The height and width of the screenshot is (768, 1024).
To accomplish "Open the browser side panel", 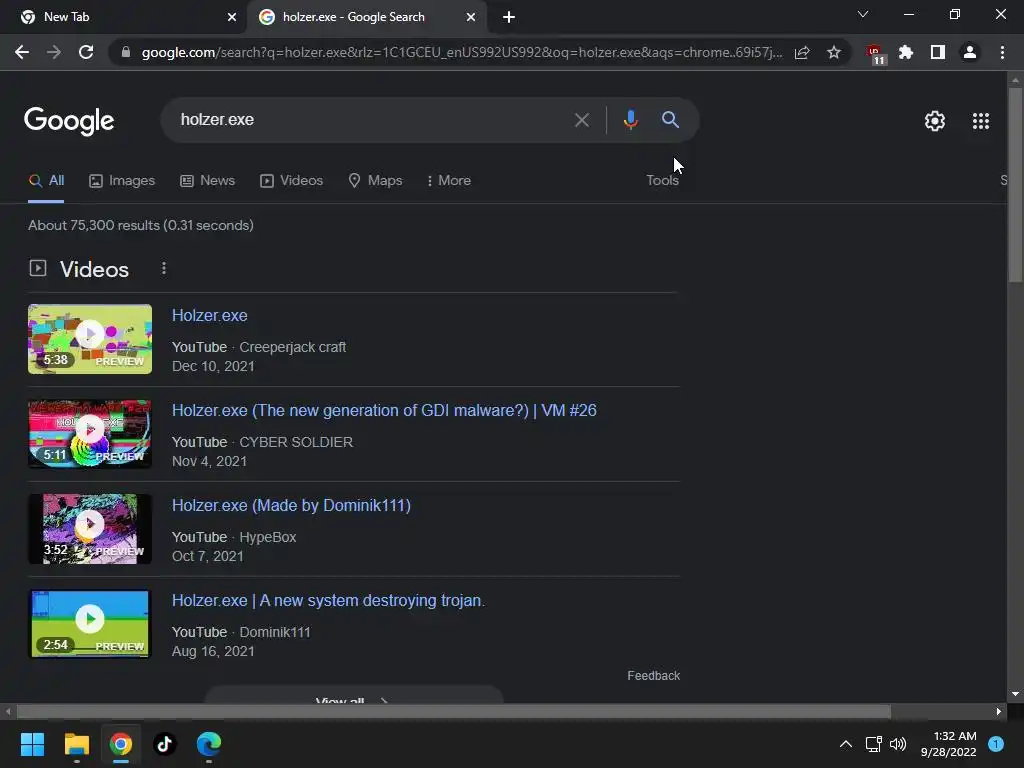I will click(x=937, y=52).
